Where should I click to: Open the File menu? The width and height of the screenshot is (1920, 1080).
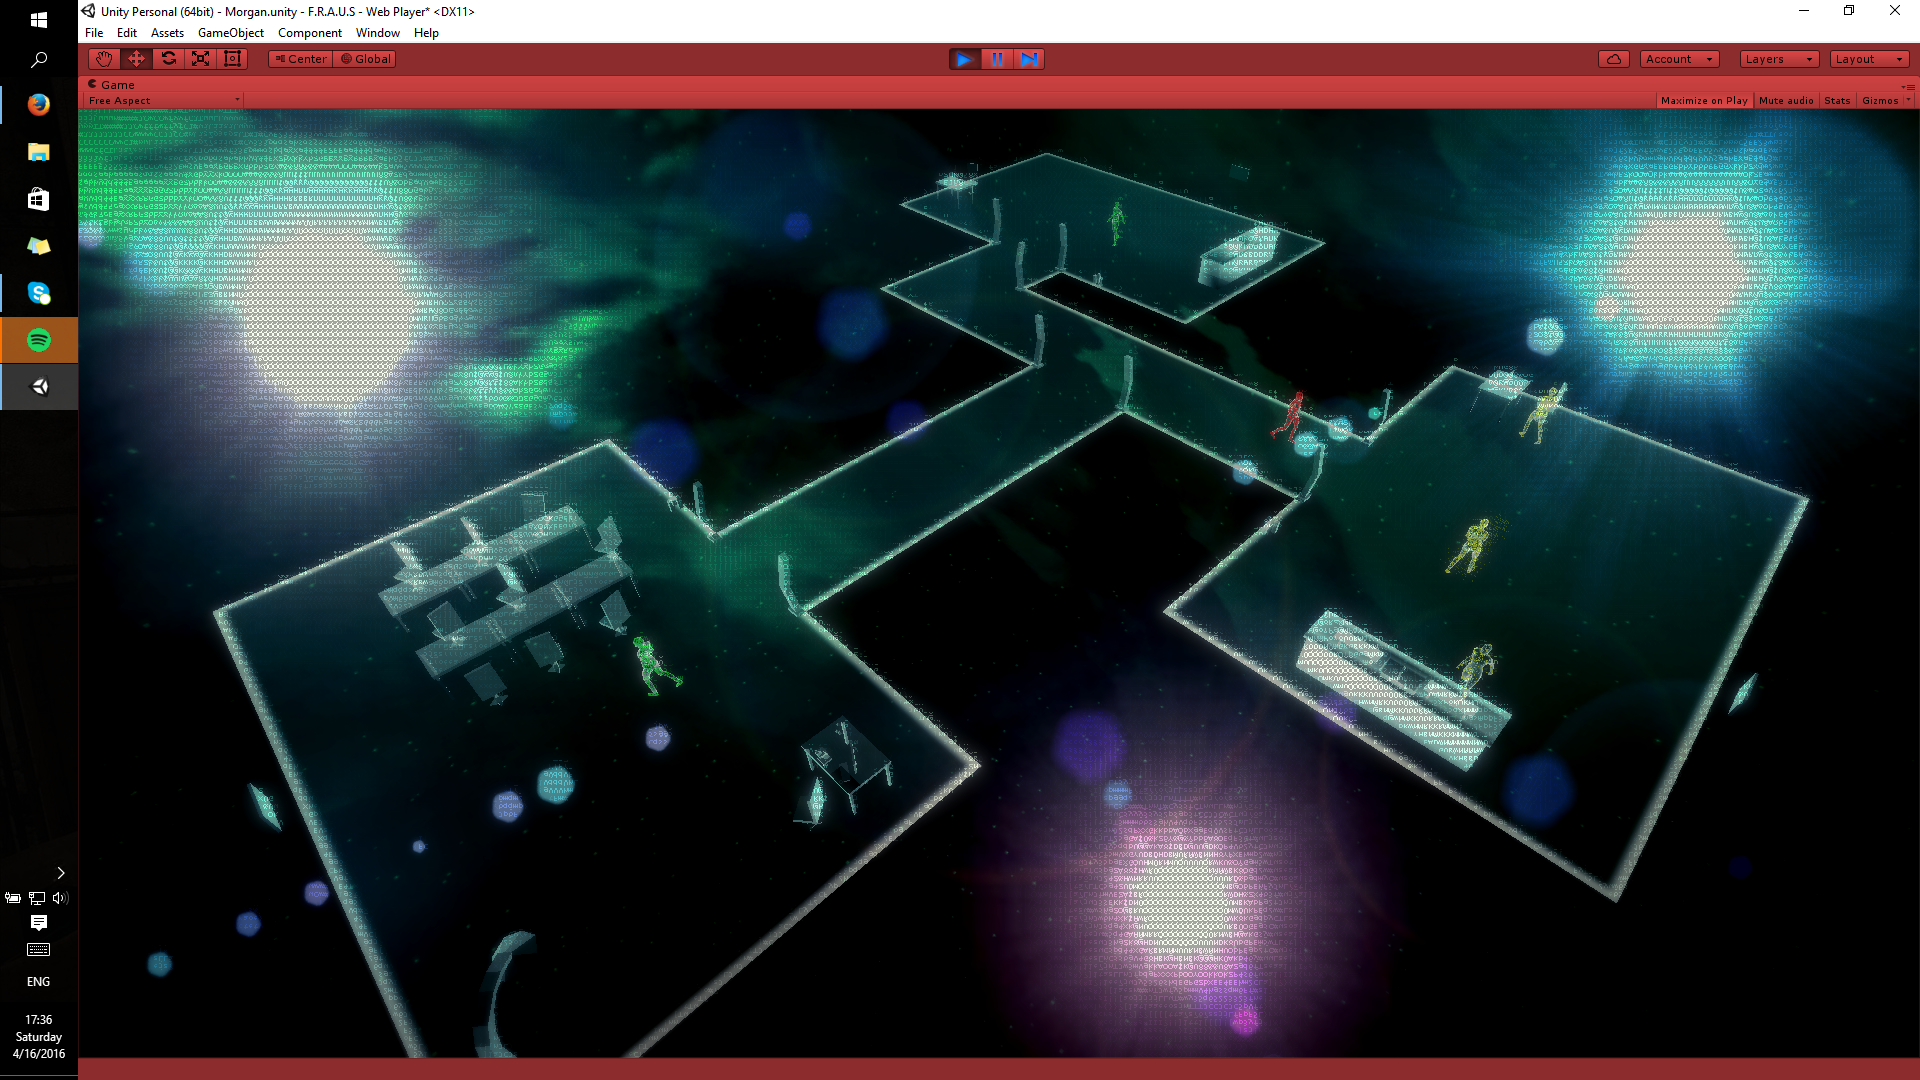click(94, 33)
